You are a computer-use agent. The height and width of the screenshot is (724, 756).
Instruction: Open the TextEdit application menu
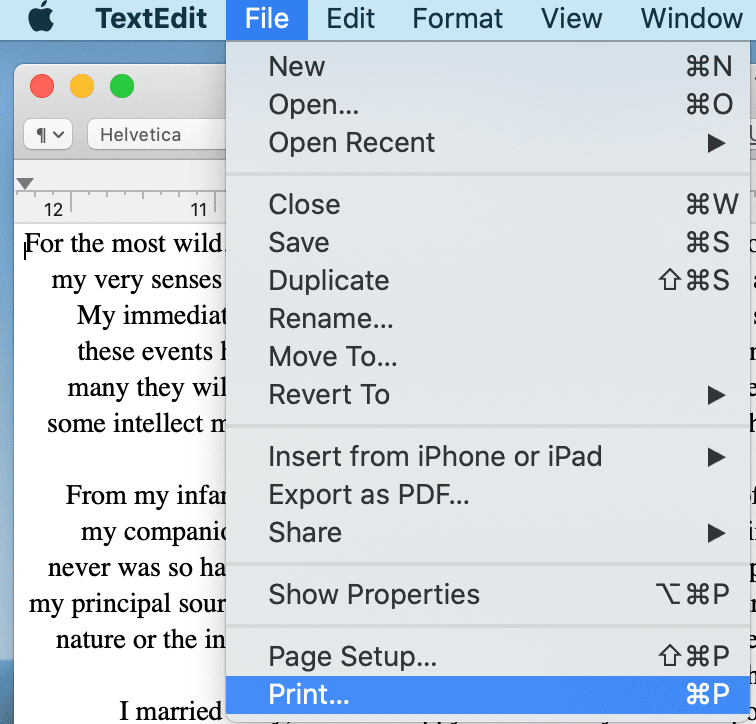pos(151,19)
